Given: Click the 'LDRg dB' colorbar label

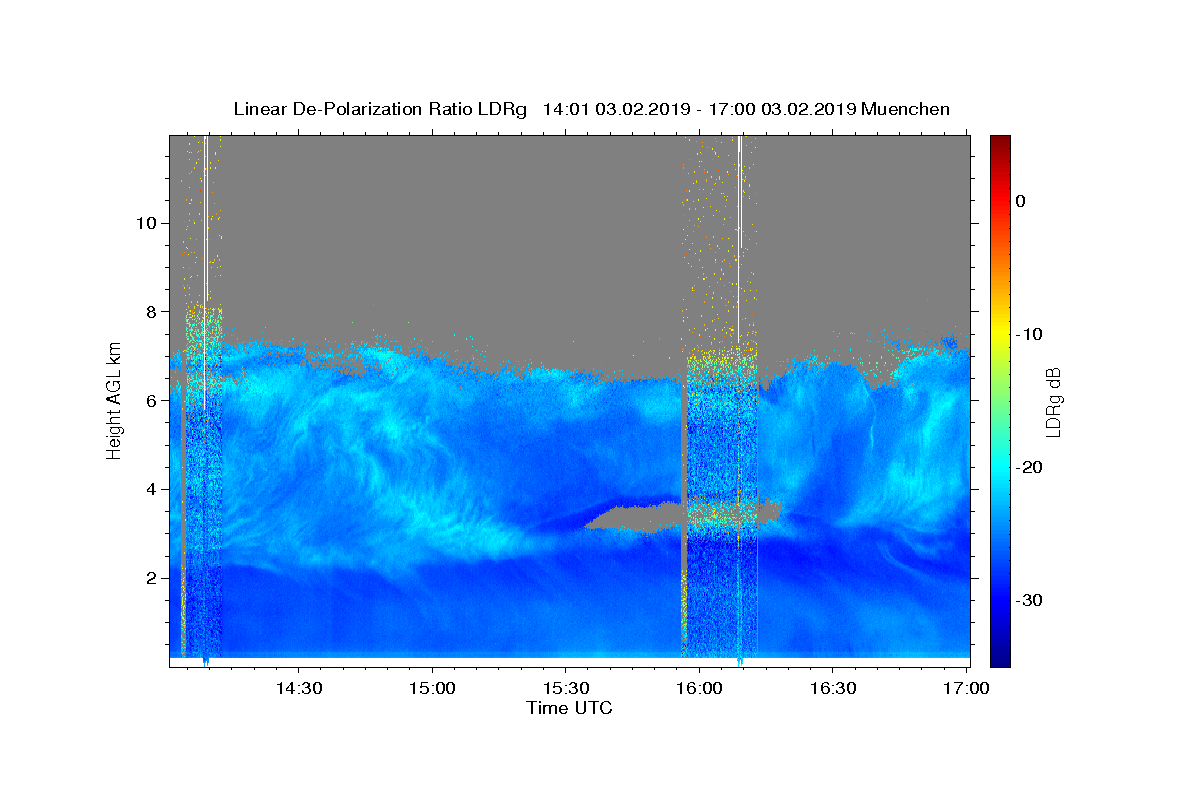Looking at the screenshot, I should click(x=1053, y=401).
